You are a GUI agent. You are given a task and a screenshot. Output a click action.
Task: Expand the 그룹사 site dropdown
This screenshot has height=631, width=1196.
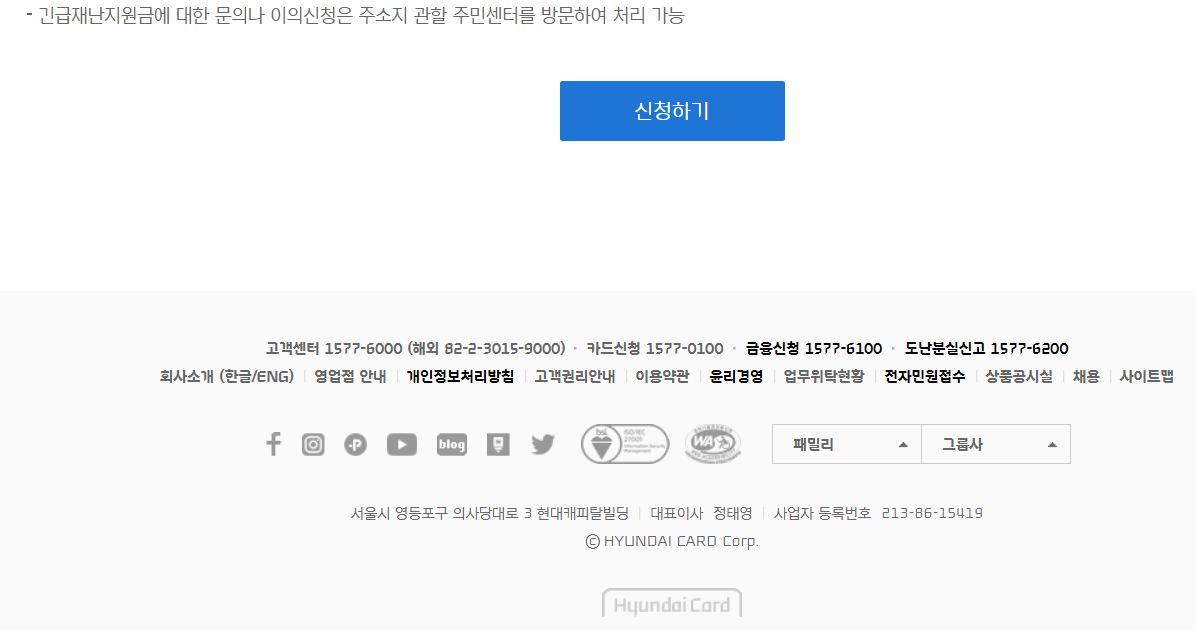coord(996,444)
